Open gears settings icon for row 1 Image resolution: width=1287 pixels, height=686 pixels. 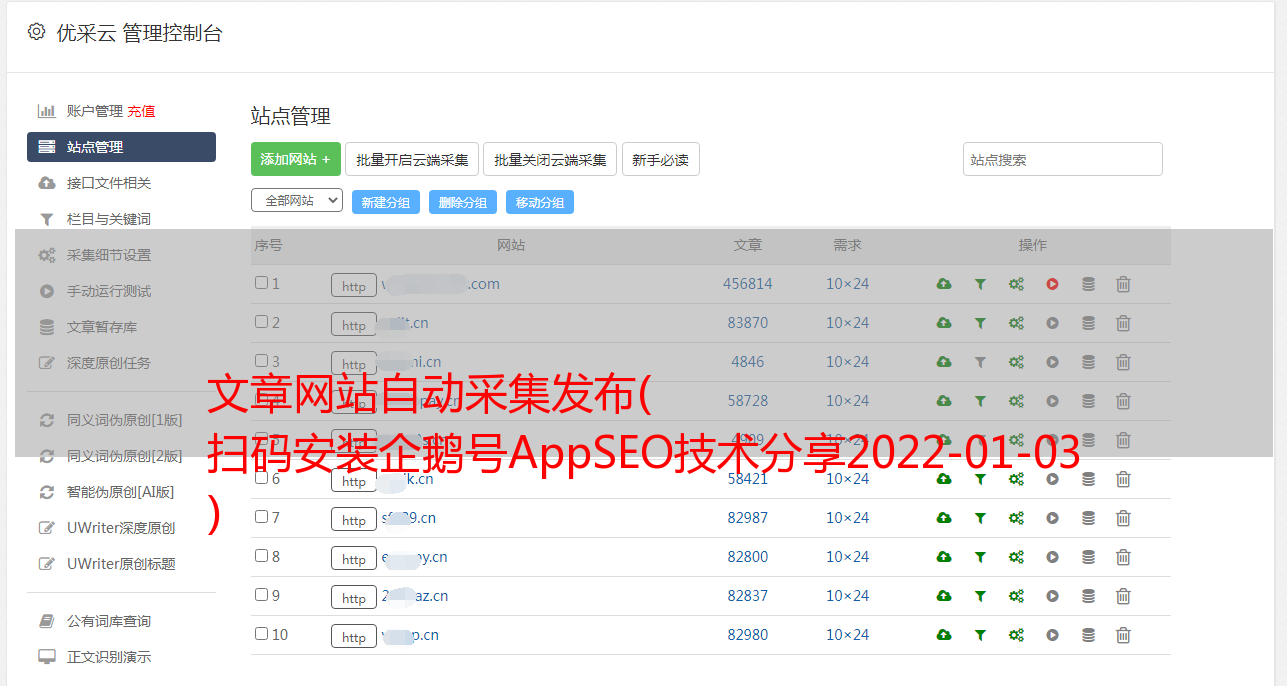click(1016, 284)
